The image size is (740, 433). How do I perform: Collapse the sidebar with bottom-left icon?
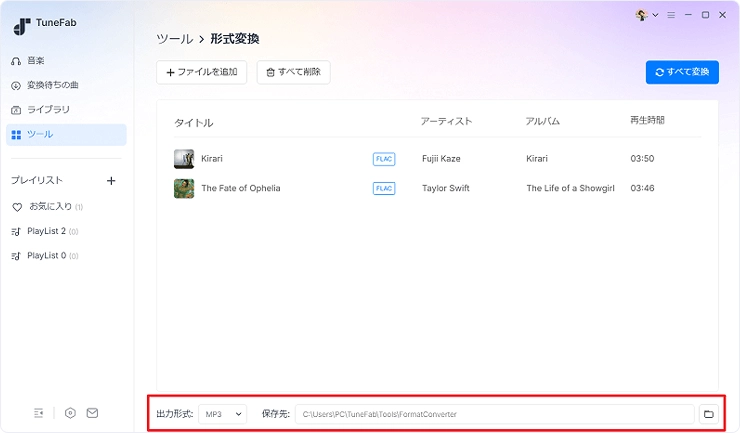[x=39, y=413]
